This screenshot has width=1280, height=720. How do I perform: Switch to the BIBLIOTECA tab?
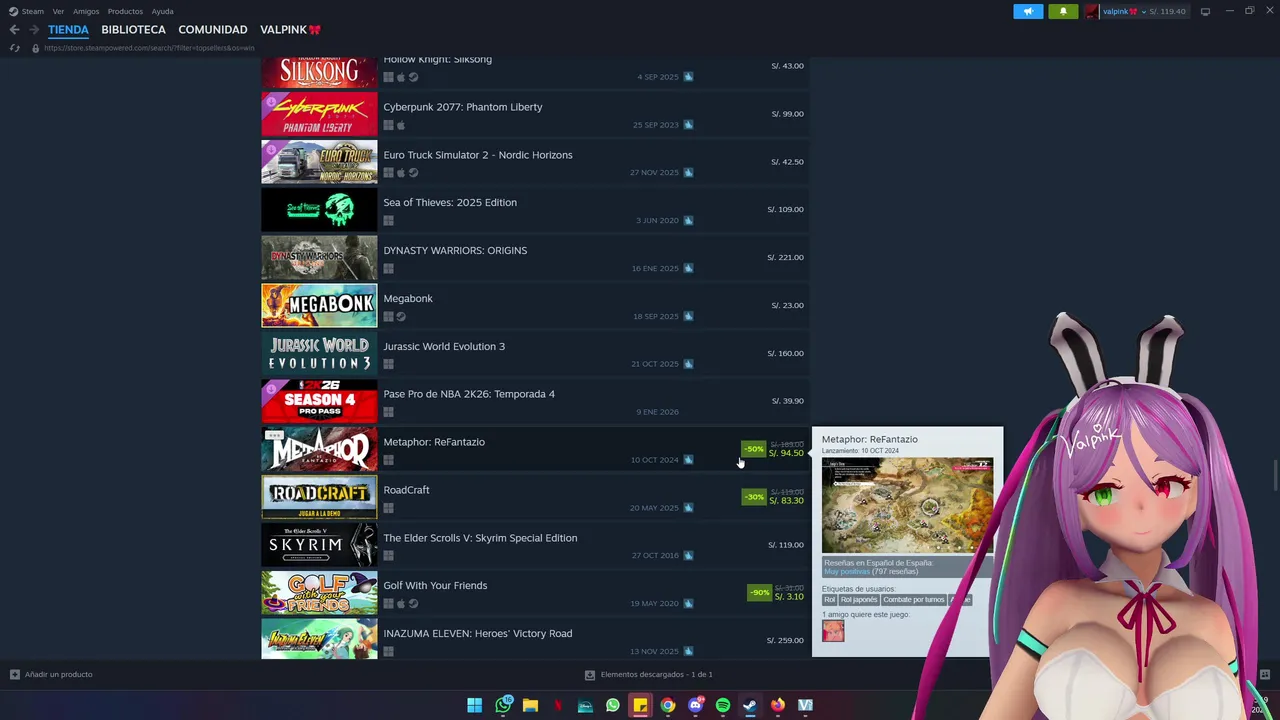pyautogui.click(x=133, y=30)
